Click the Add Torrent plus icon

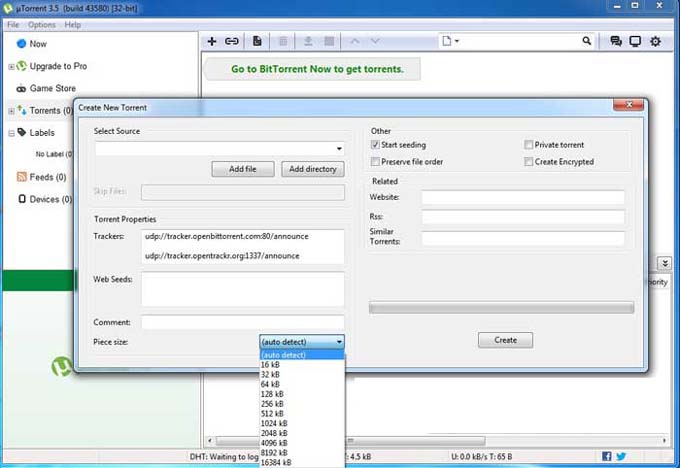click(212, 41)
